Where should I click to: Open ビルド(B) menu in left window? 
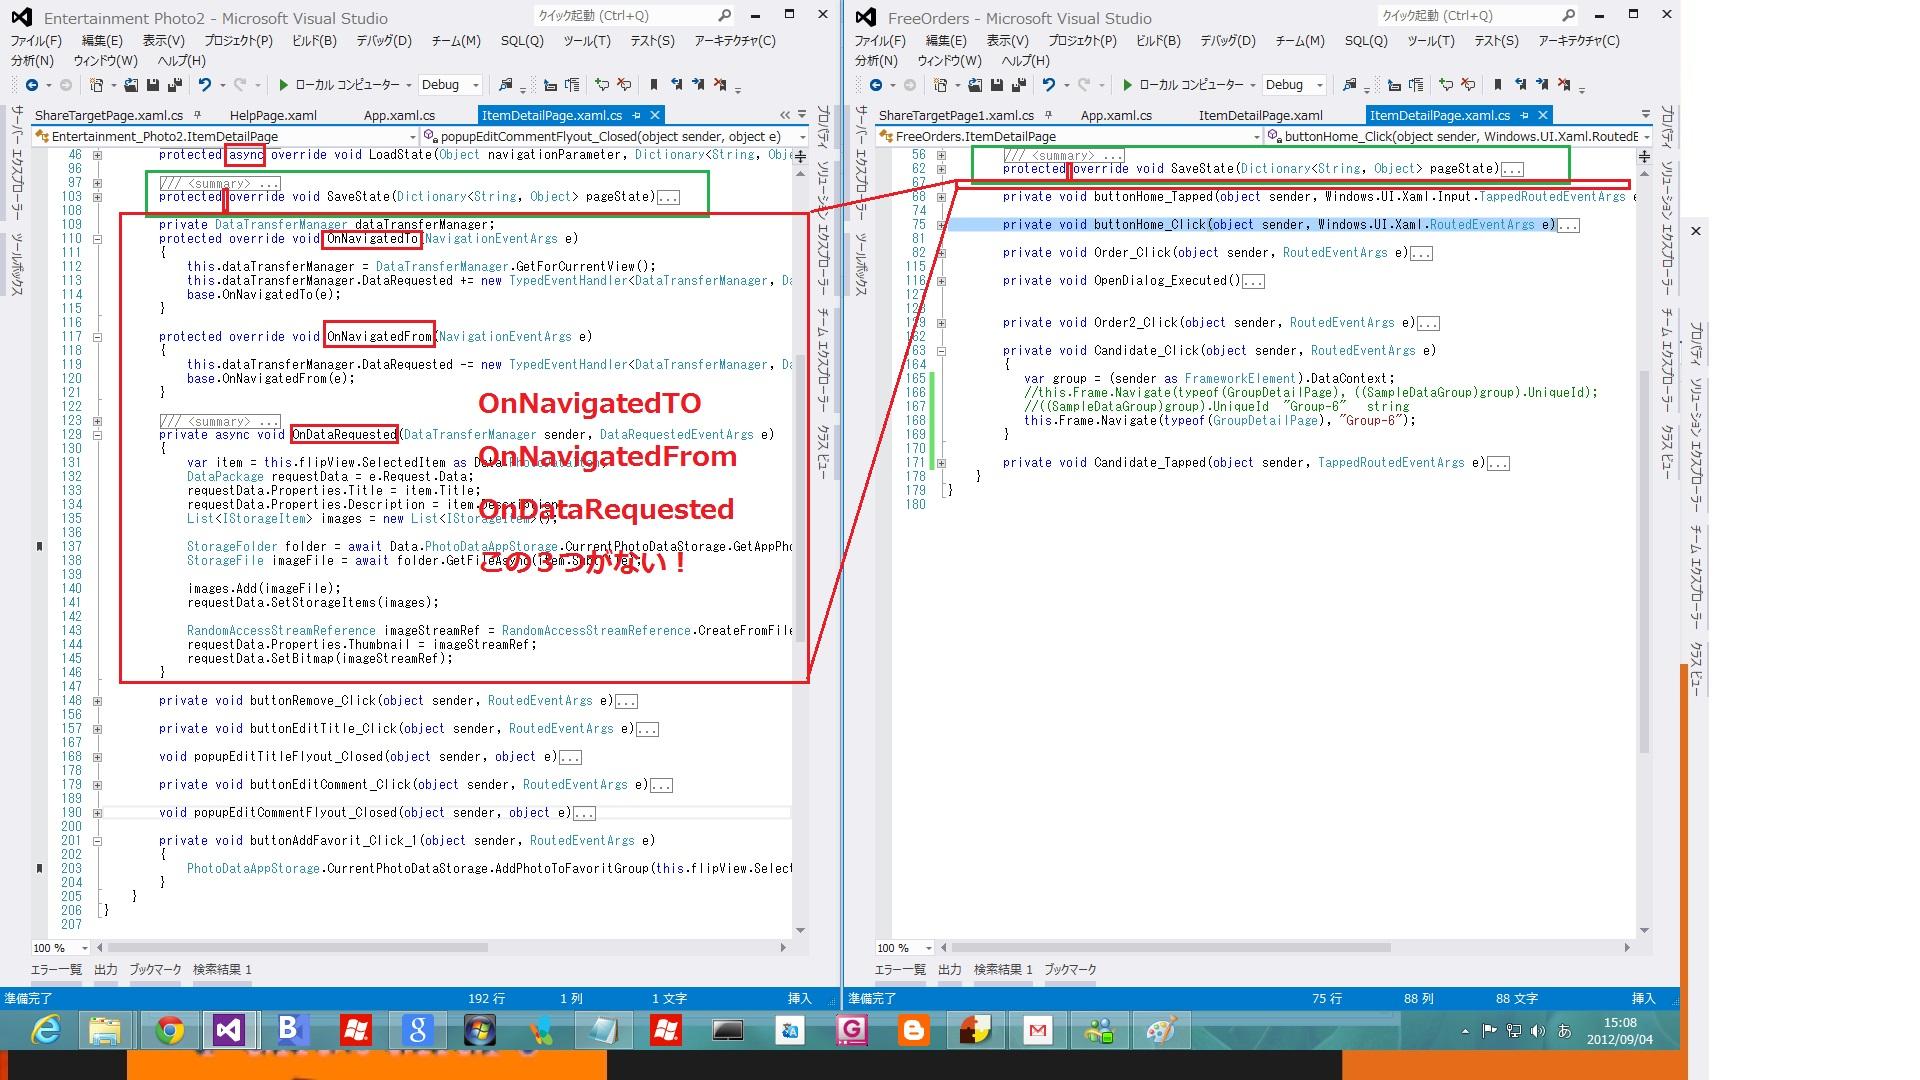(314, 41)
